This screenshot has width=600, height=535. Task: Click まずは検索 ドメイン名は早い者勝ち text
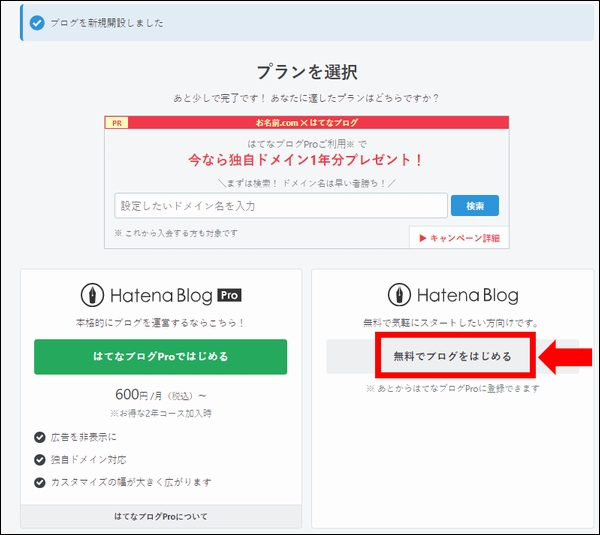pyautogui.click(x=307, y=184)
